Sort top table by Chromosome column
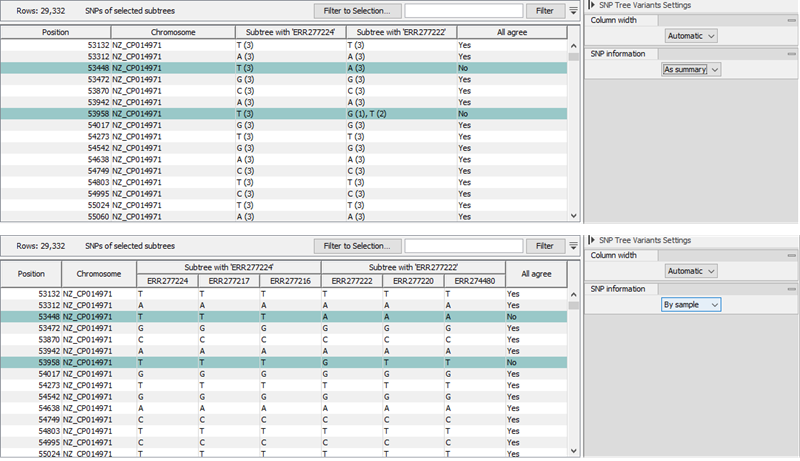This screenshot has height=461, width=800. pyautogui.click(x=173, y=32)
